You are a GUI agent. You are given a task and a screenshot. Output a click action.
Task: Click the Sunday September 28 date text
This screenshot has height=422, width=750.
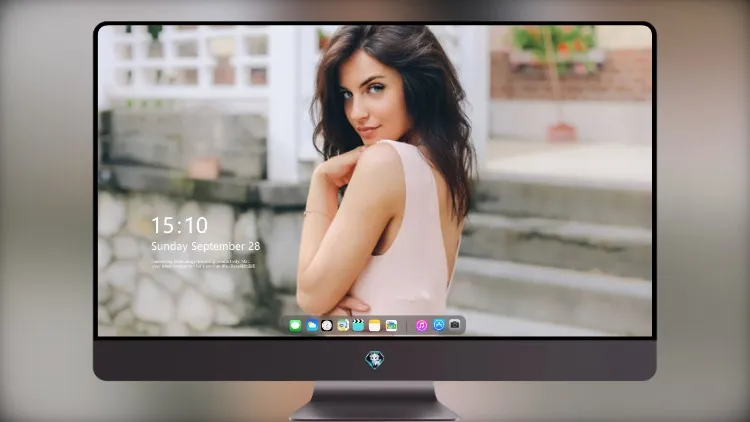[206, 246]
